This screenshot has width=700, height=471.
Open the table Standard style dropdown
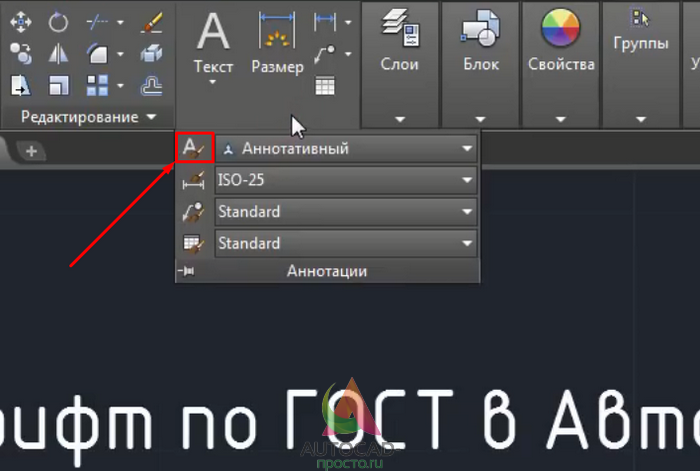346,243
